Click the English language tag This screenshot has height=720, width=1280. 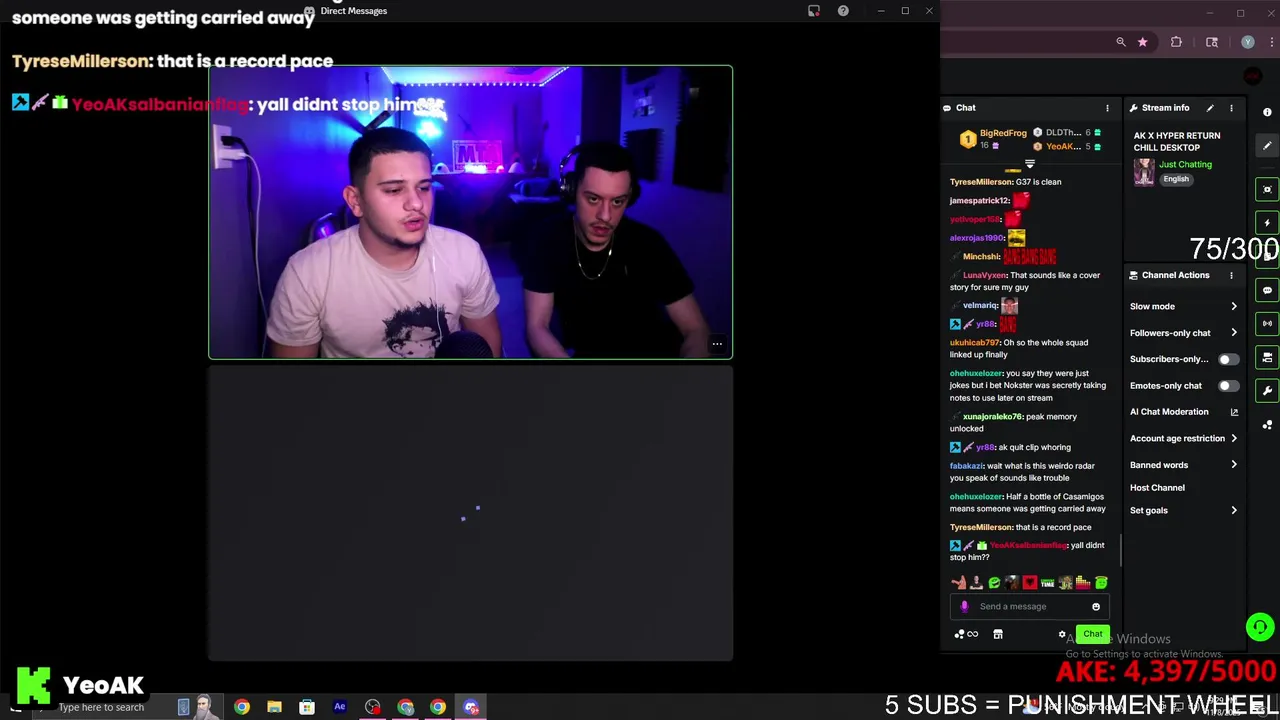(x=1176, y=180)
